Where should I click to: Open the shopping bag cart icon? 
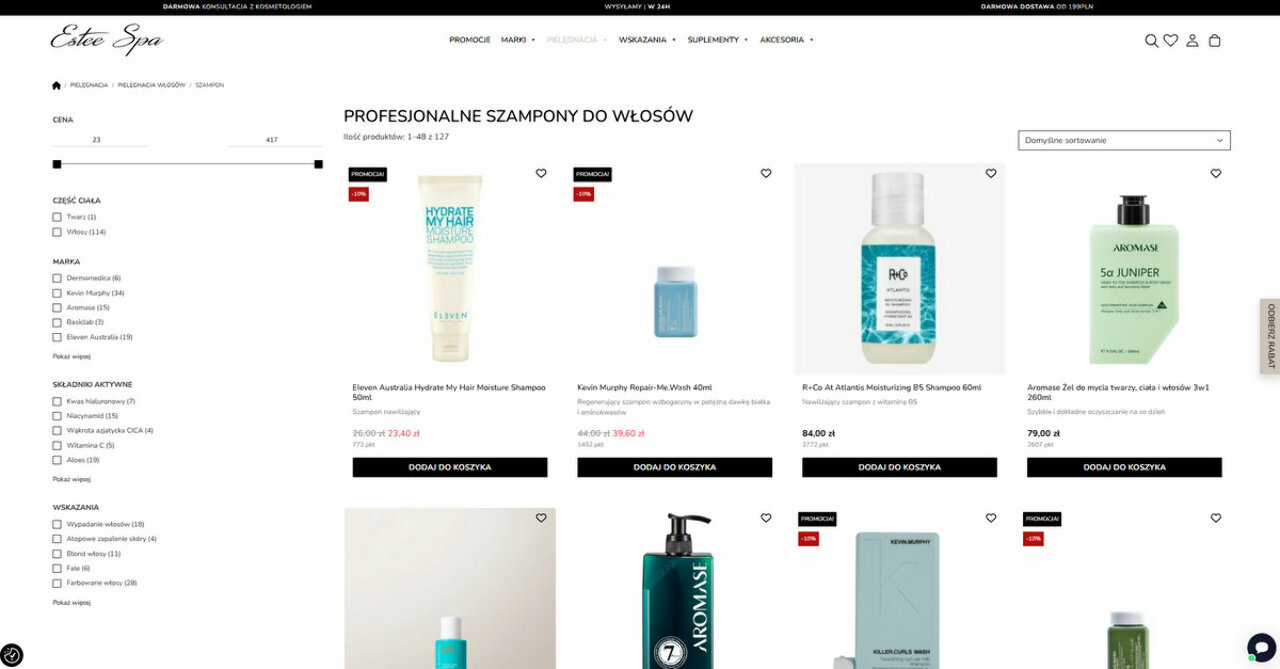click(x=1215, y=41)
